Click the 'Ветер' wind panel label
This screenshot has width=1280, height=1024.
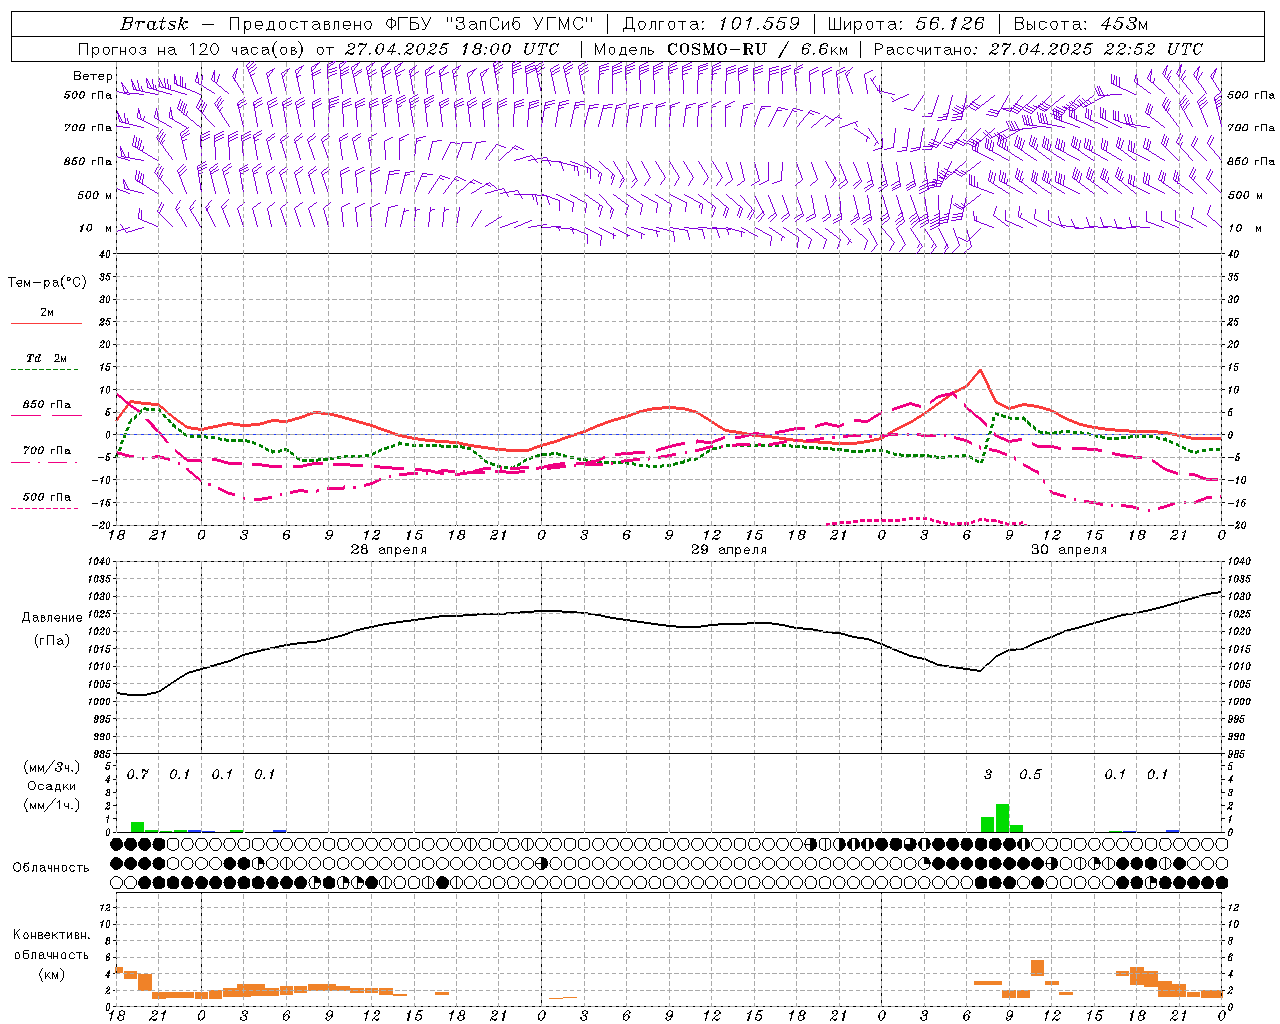[x=92, y=76]
